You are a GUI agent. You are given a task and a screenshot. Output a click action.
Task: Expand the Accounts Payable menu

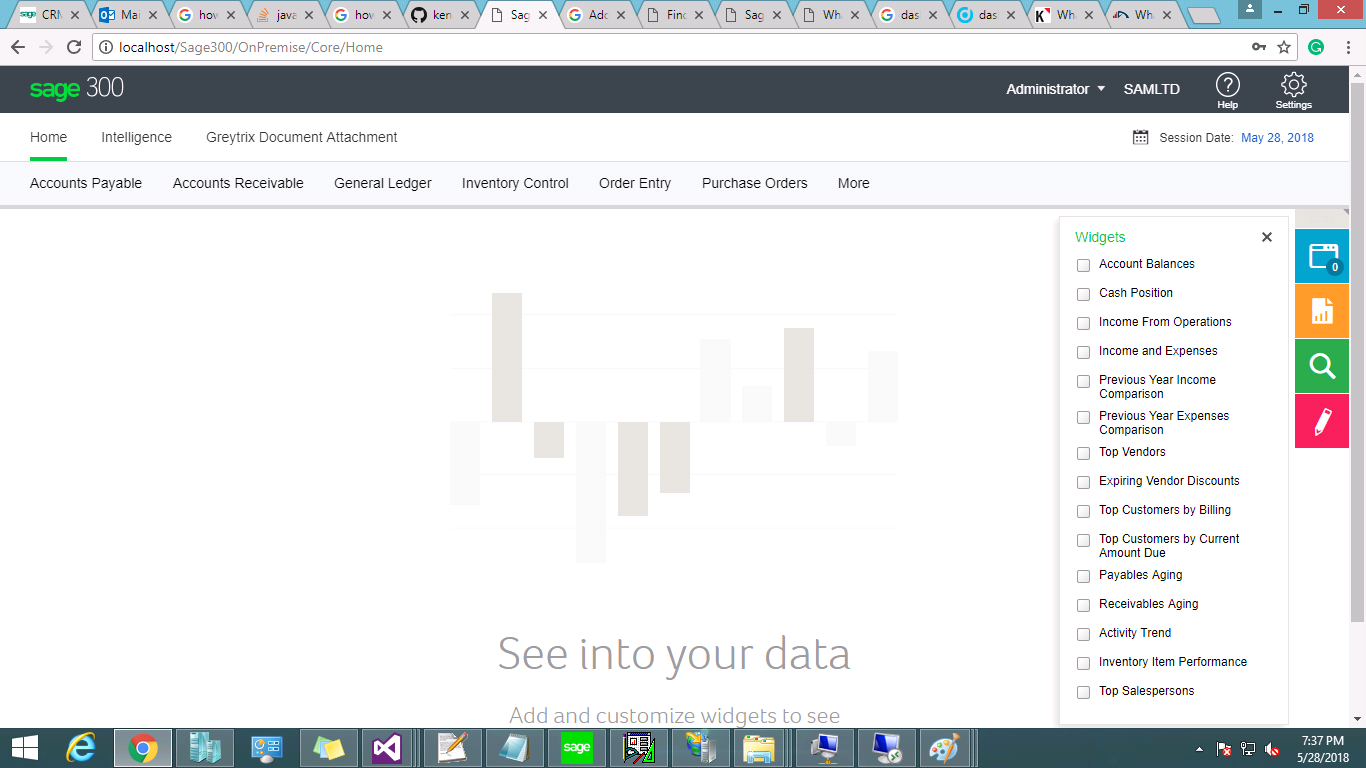click(x=86, y=183)
